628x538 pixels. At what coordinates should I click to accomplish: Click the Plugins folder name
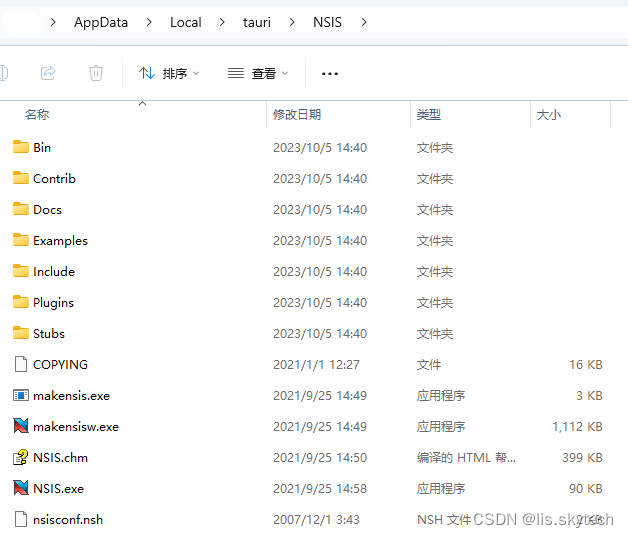click(54, 303)
